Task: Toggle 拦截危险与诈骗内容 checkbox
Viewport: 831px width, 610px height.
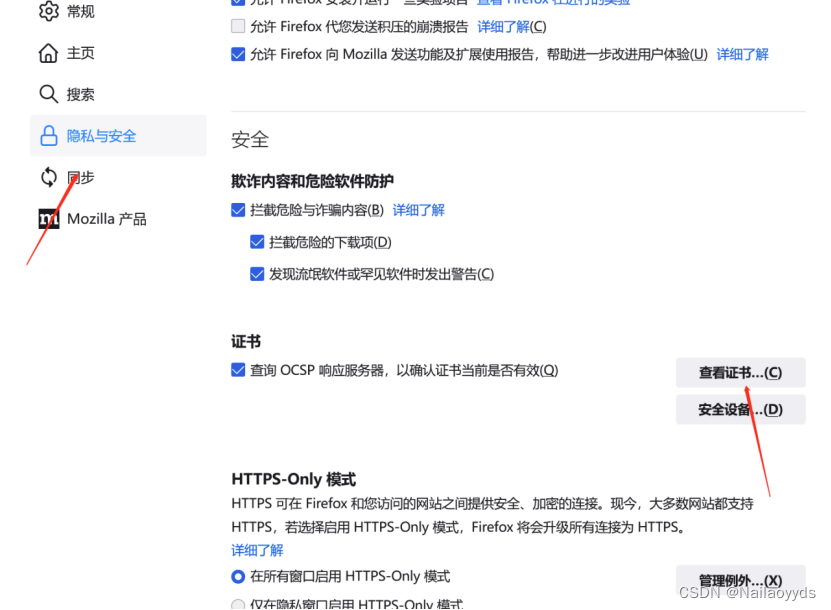Action: pos(238,210)
